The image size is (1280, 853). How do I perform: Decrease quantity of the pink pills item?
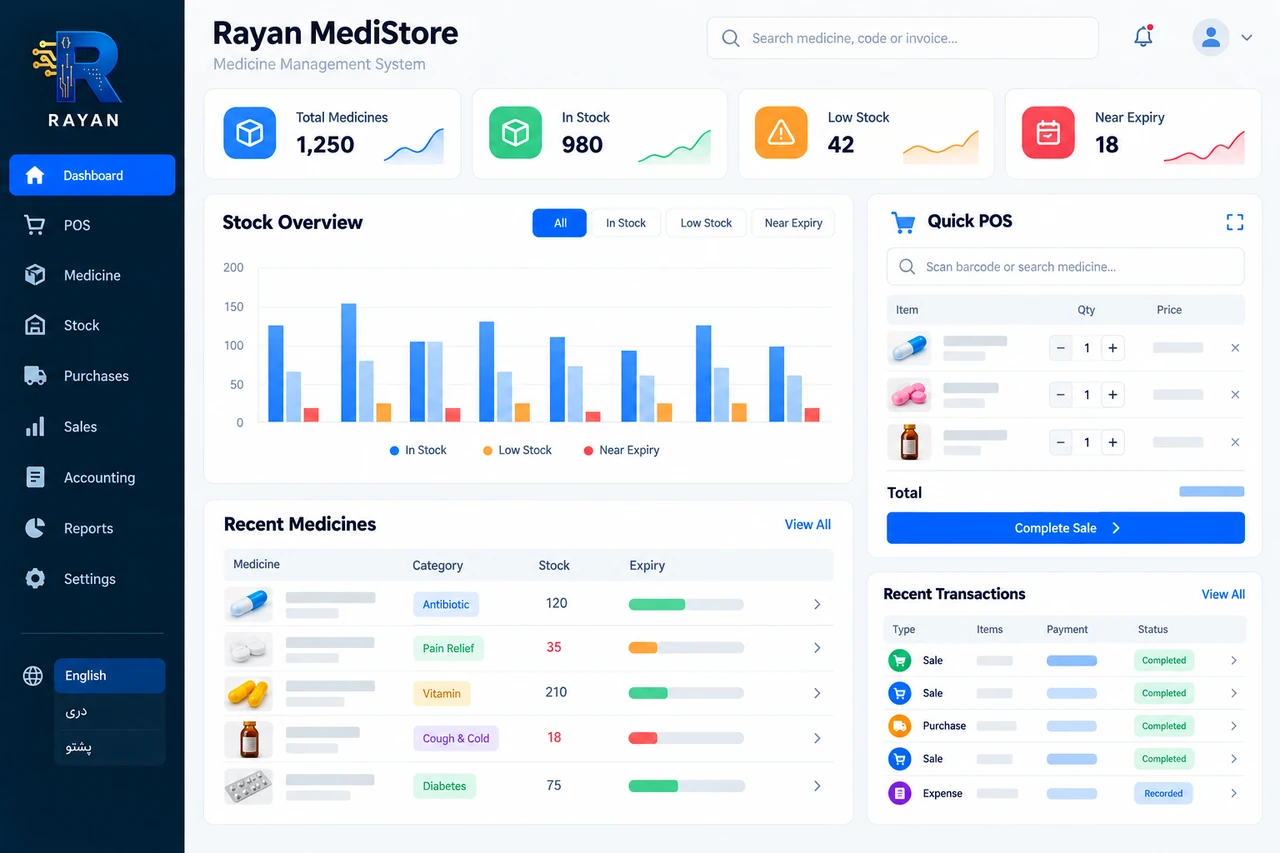pos(1061,395)
